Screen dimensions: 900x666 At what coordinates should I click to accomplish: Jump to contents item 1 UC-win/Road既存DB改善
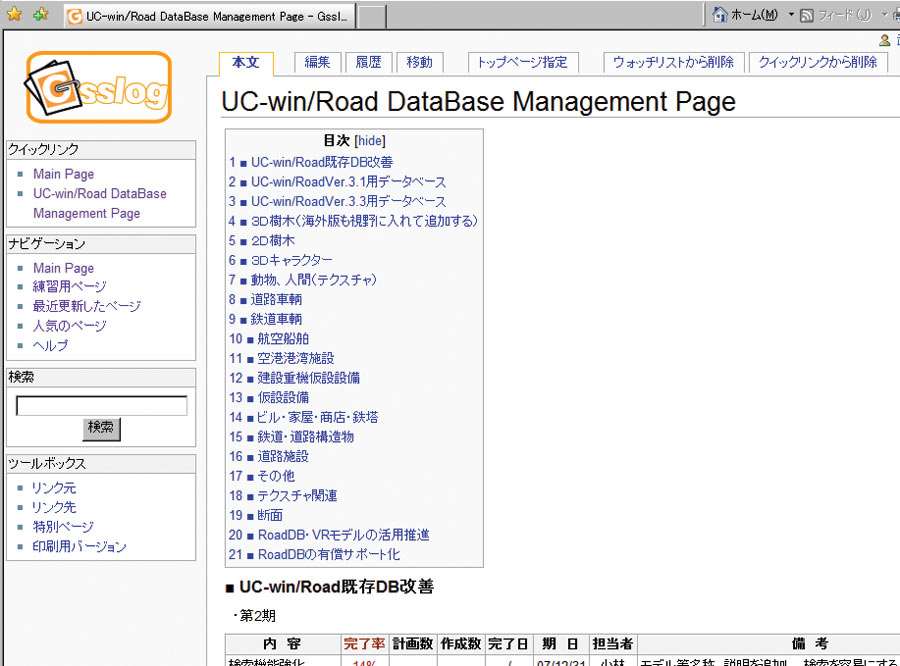point(322,162)
